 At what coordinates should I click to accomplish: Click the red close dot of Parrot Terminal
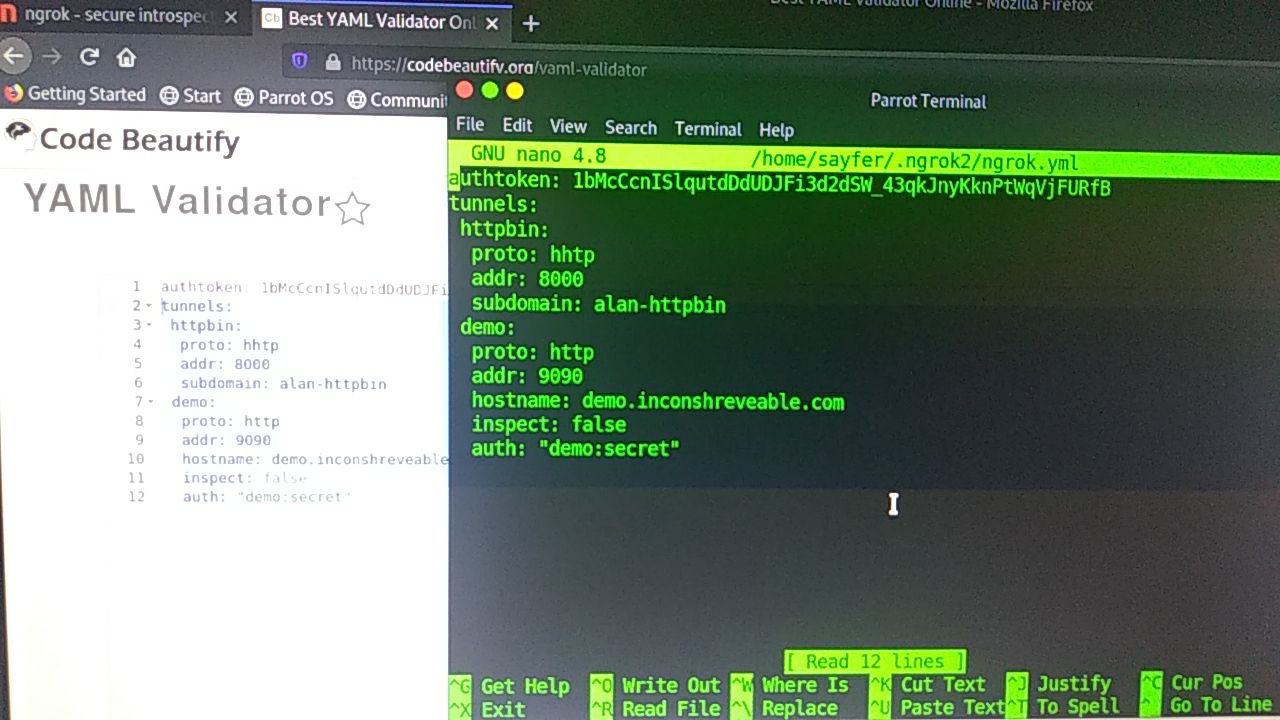coord(464,90)
